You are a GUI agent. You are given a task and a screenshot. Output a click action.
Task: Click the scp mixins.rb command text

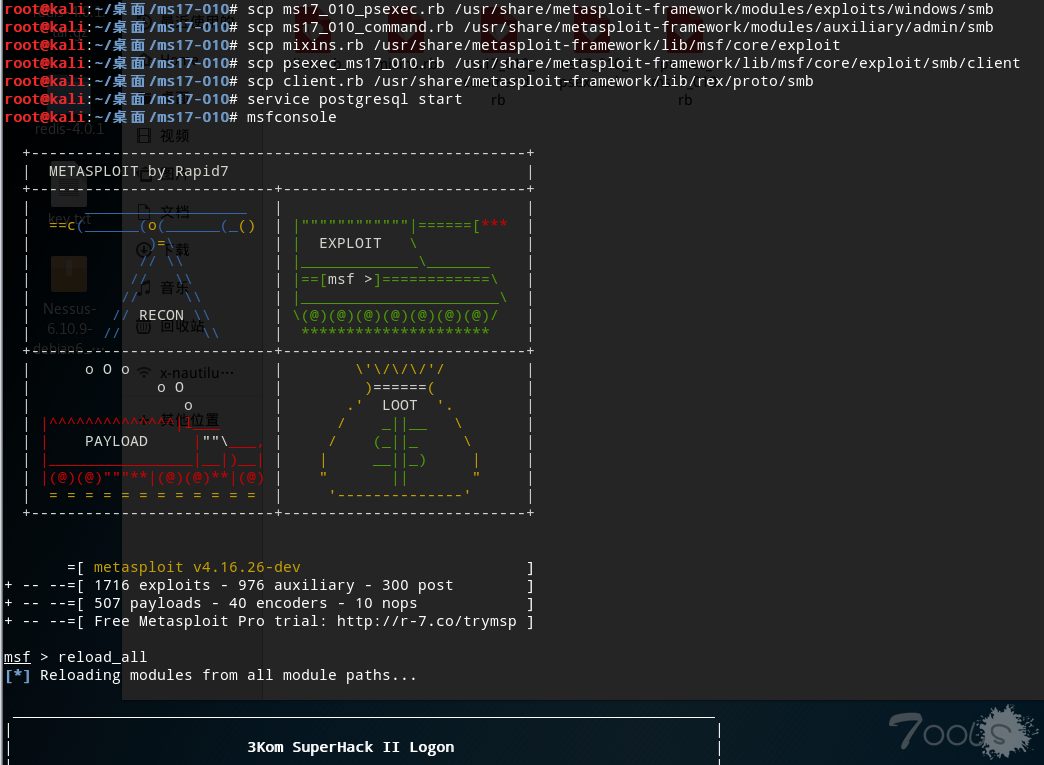click(x=306, y=45)
